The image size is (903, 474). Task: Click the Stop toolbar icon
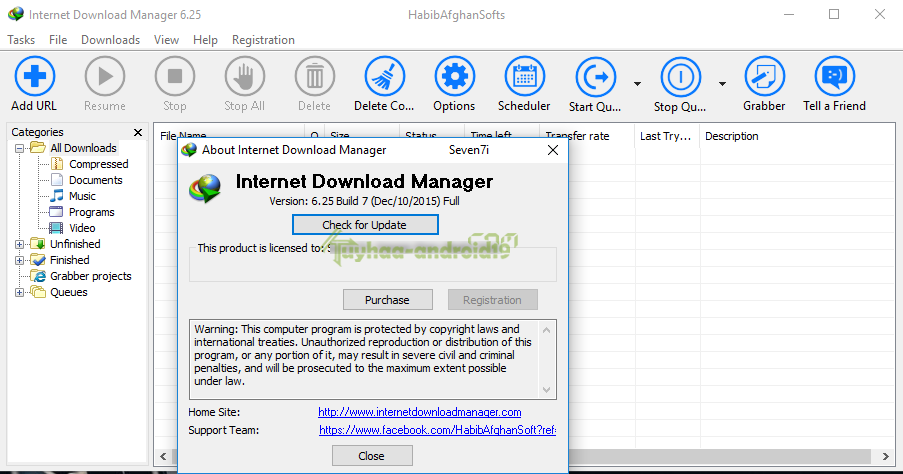click(x=174, y=75)
